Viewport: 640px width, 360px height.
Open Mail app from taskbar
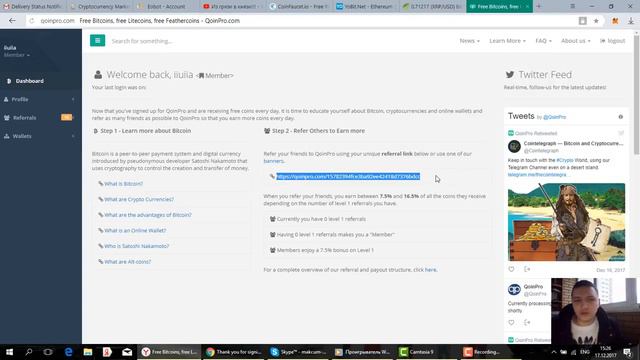[x=127, y=352]
